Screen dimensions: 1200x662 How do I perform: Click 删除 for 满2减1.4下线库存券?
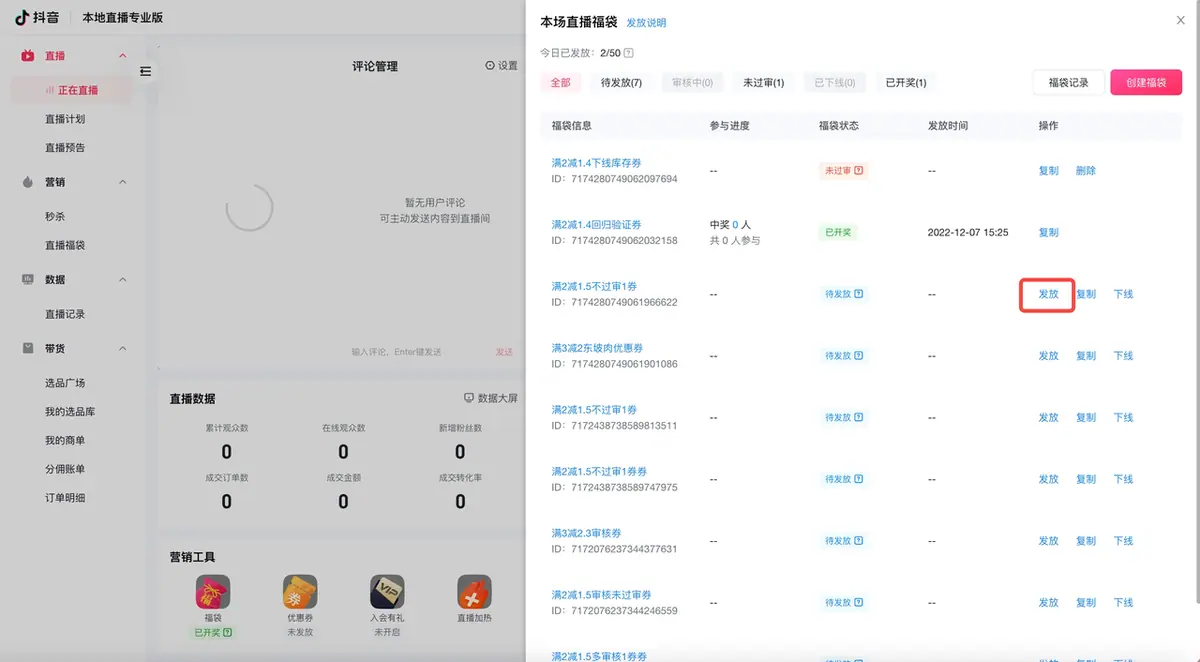(1086, 171)
